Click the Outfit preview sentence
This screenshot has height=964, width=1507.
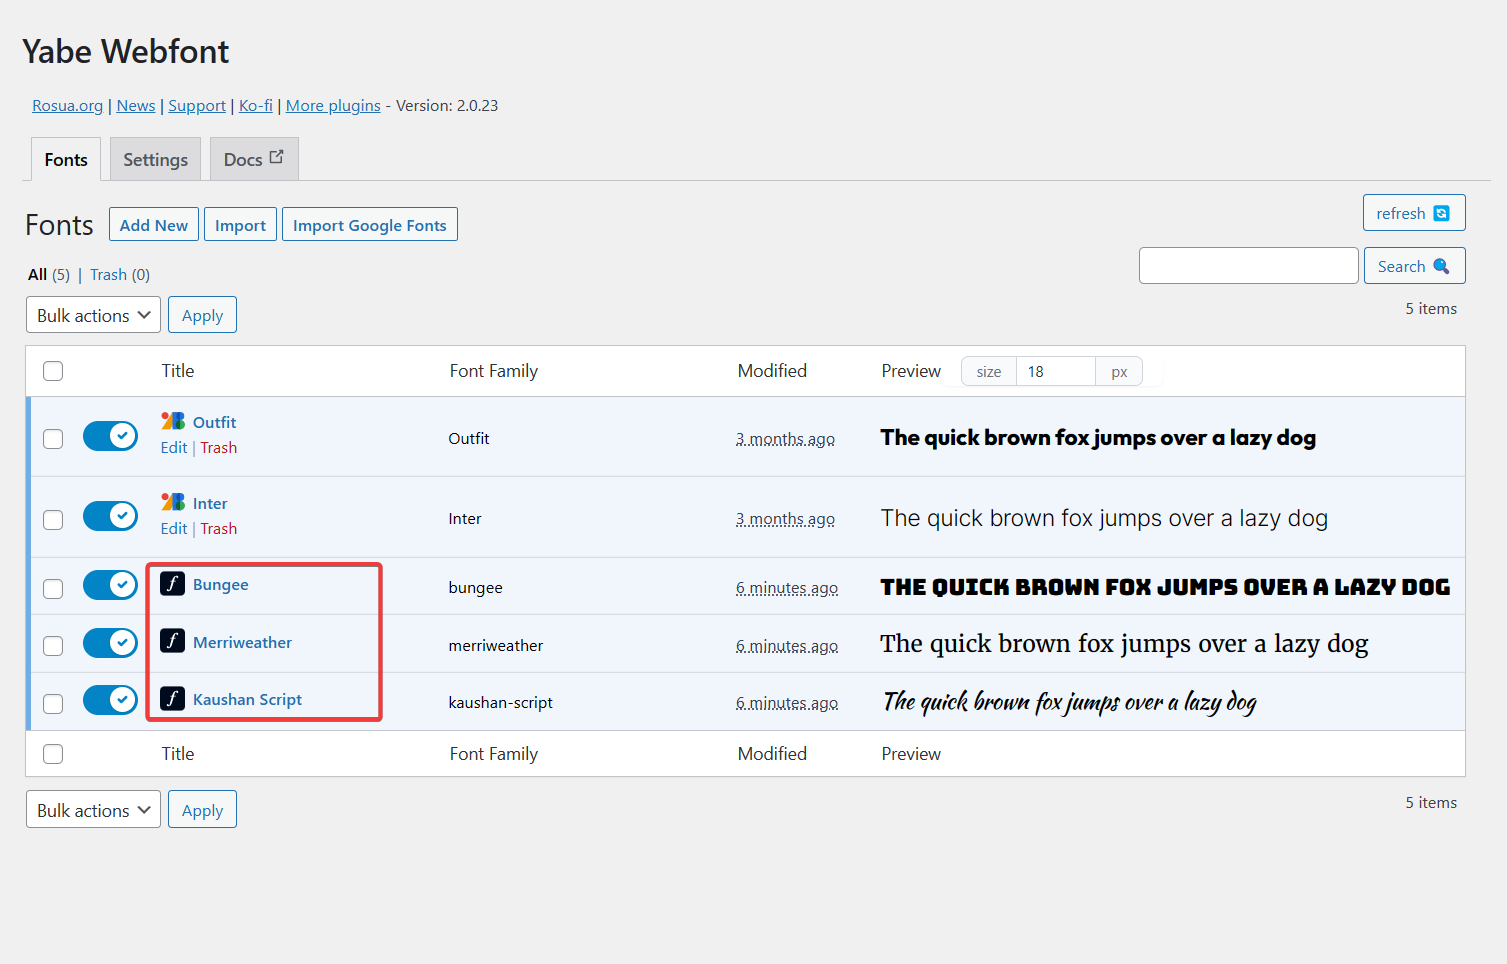(1098, 437)
